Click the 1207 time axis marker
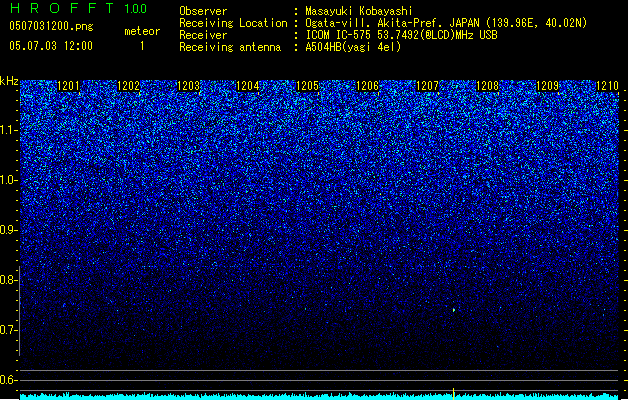The width and height of the screenshot is (629, 400). [x=427, y=85]
